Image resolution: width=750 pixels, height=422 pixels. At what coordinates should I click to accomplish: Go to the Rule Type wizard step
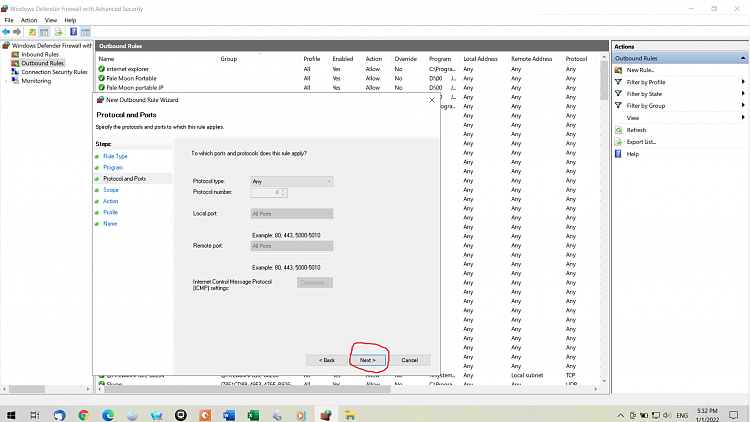[115, 156]
